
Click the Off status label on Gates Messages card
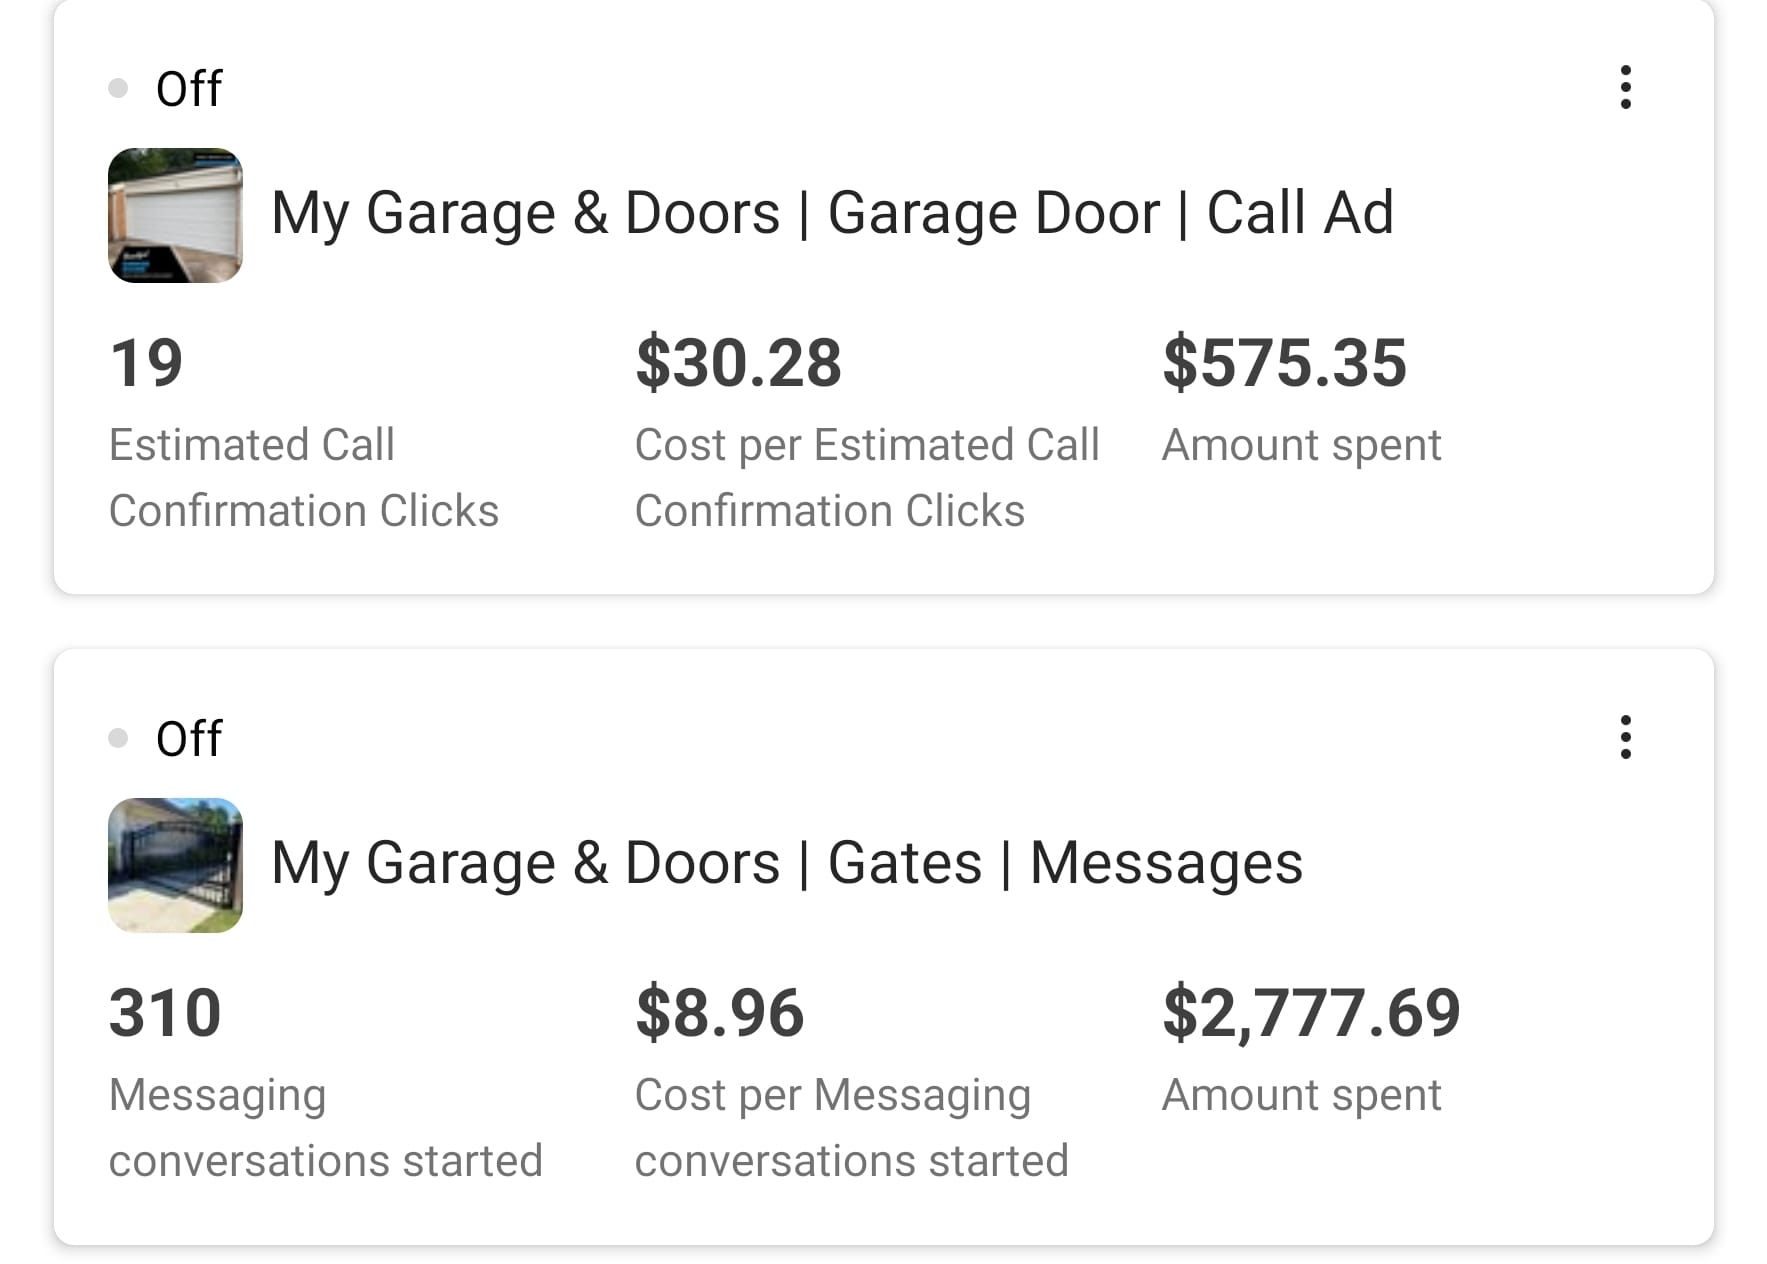coord(189,739)
